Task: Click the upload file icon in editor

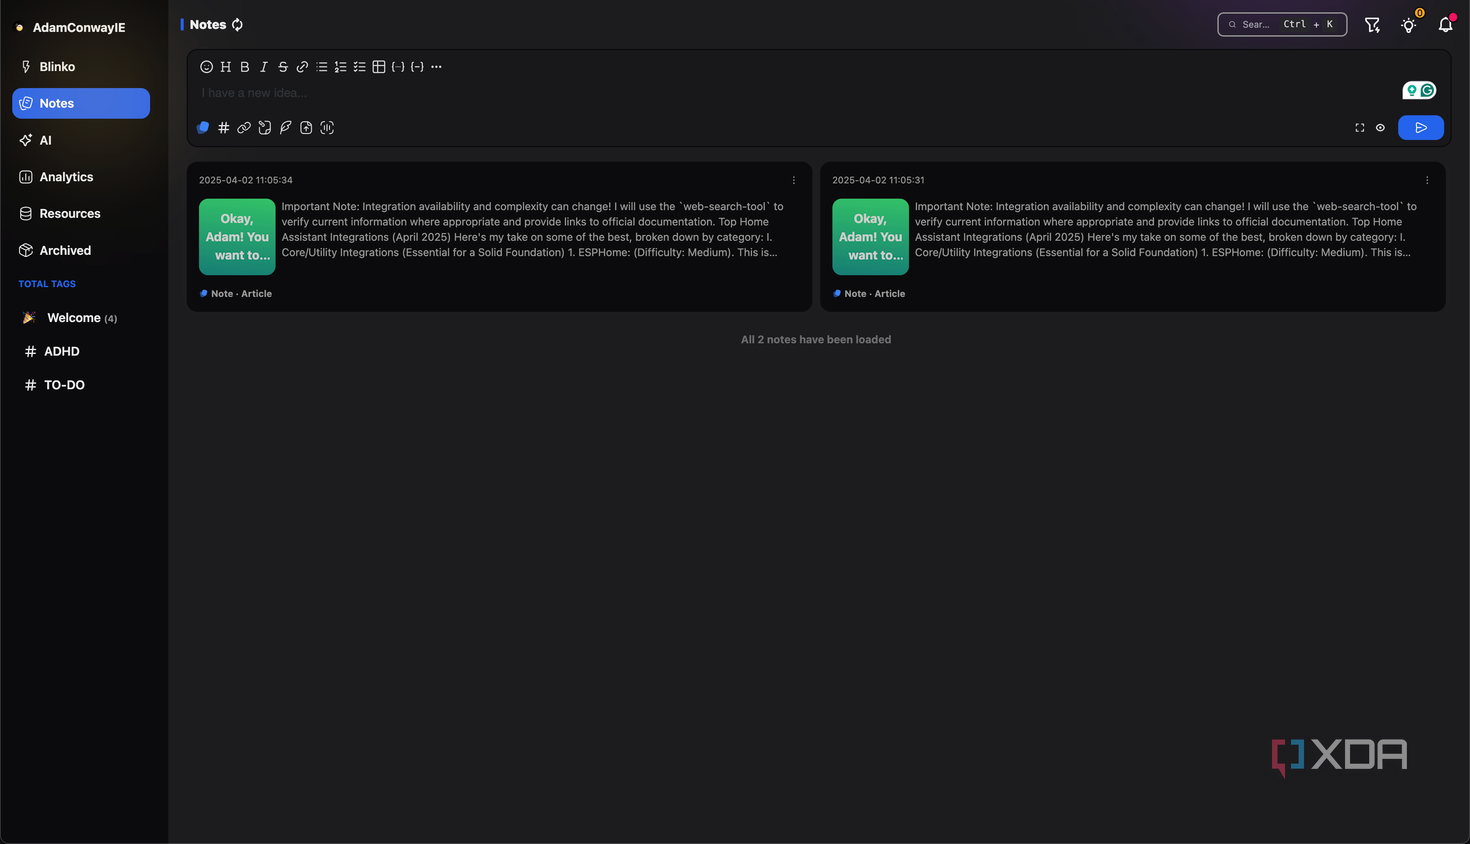Action: (306, 128)
